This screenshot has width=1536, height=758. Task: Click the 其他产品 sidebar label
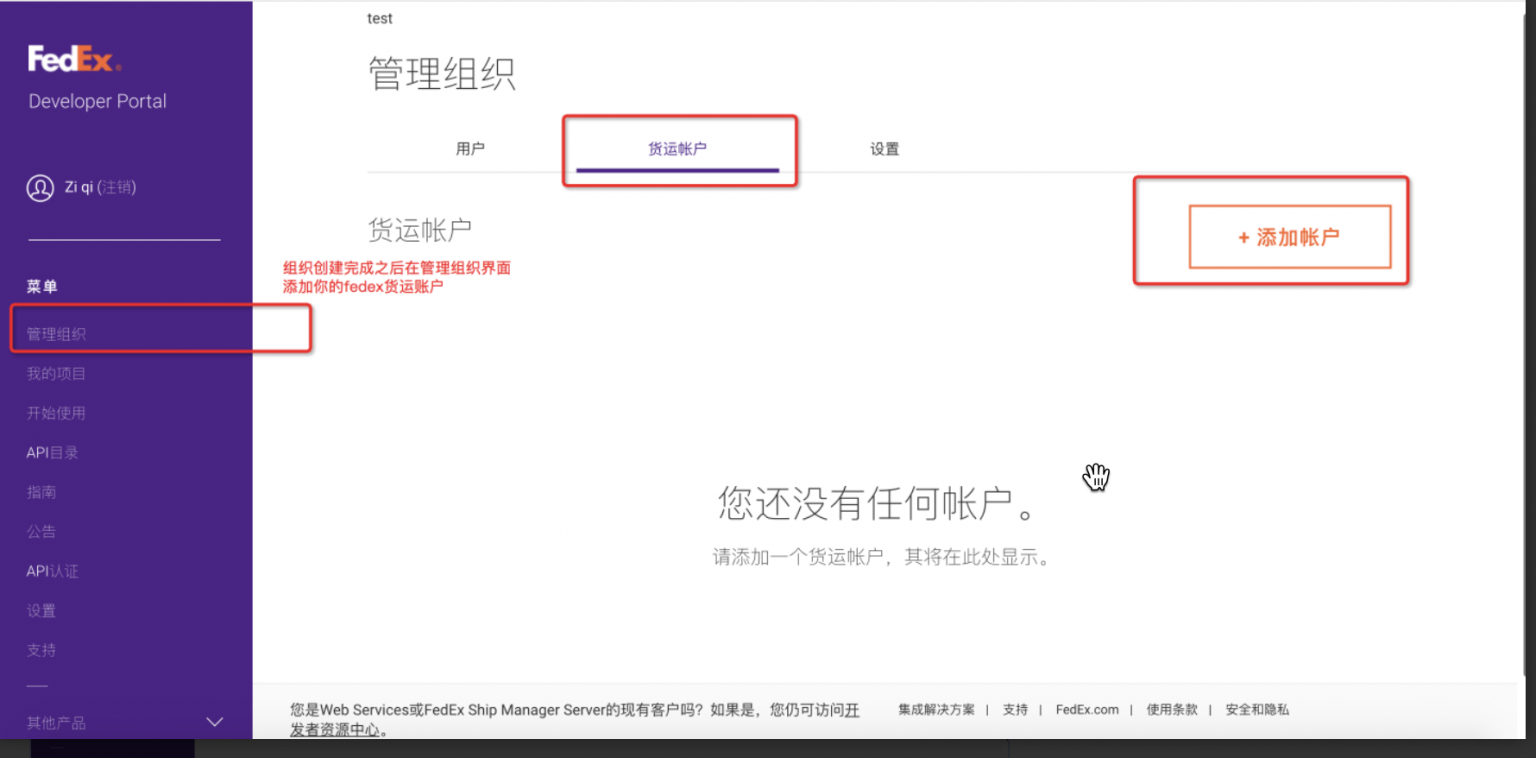click(56, 723)
